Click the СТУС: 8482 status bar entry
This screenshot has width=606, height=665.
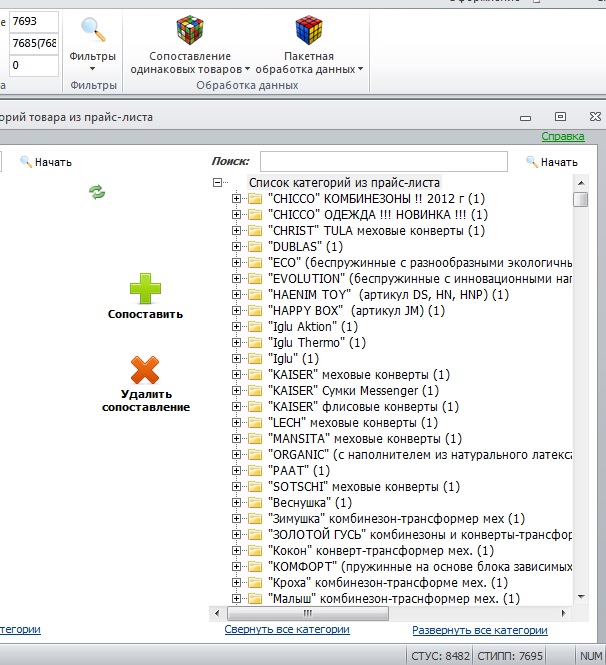440,656
